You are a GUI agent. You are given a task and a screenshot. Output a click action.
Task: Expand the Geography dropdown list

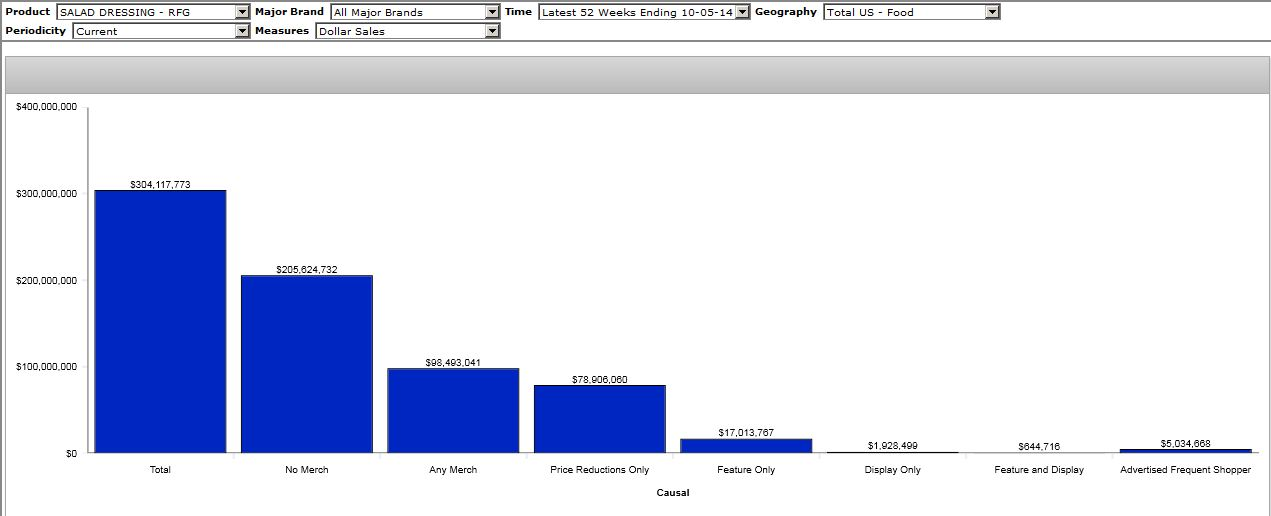(991, 12)
